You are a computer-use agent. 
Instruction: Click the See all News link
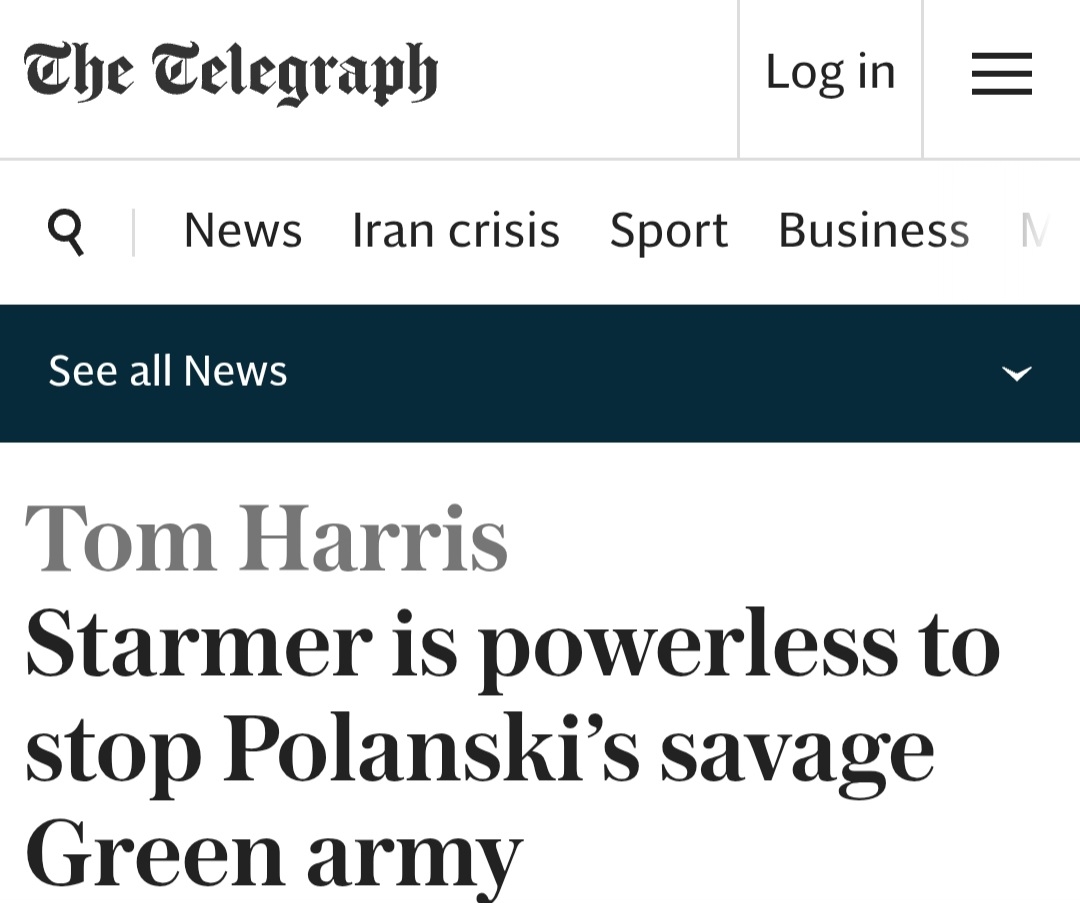point(168,372)
